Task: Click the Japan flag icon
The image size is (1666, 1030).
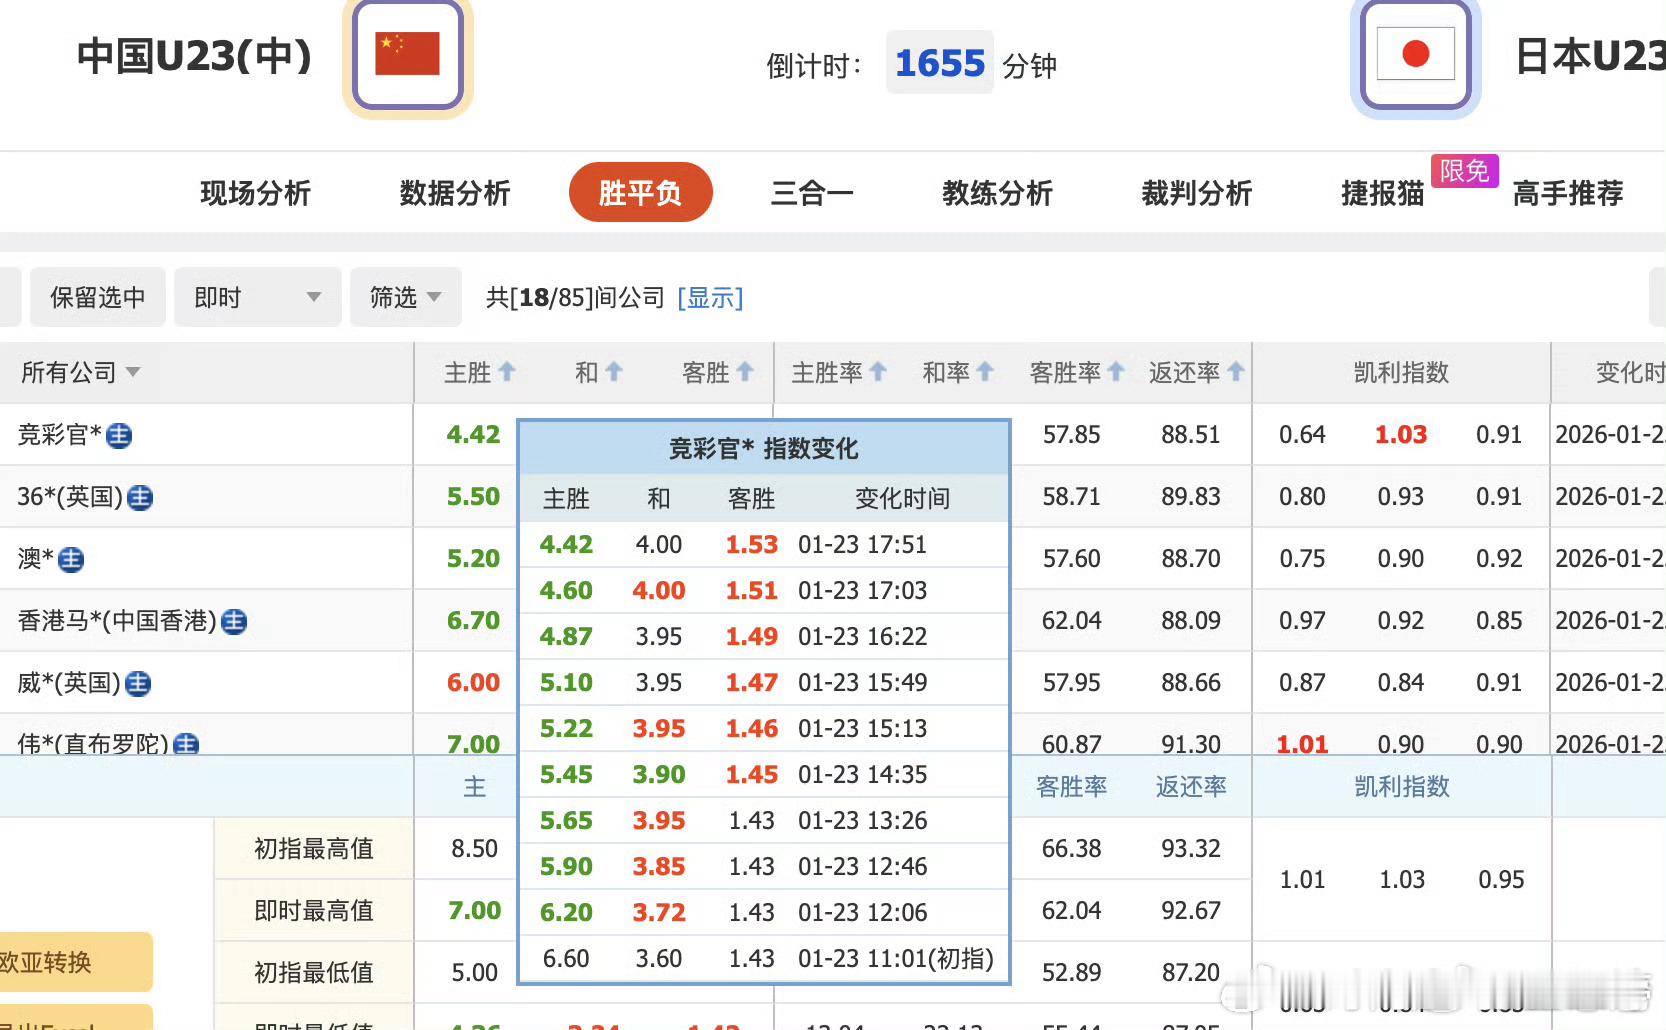Action: 1414,54
